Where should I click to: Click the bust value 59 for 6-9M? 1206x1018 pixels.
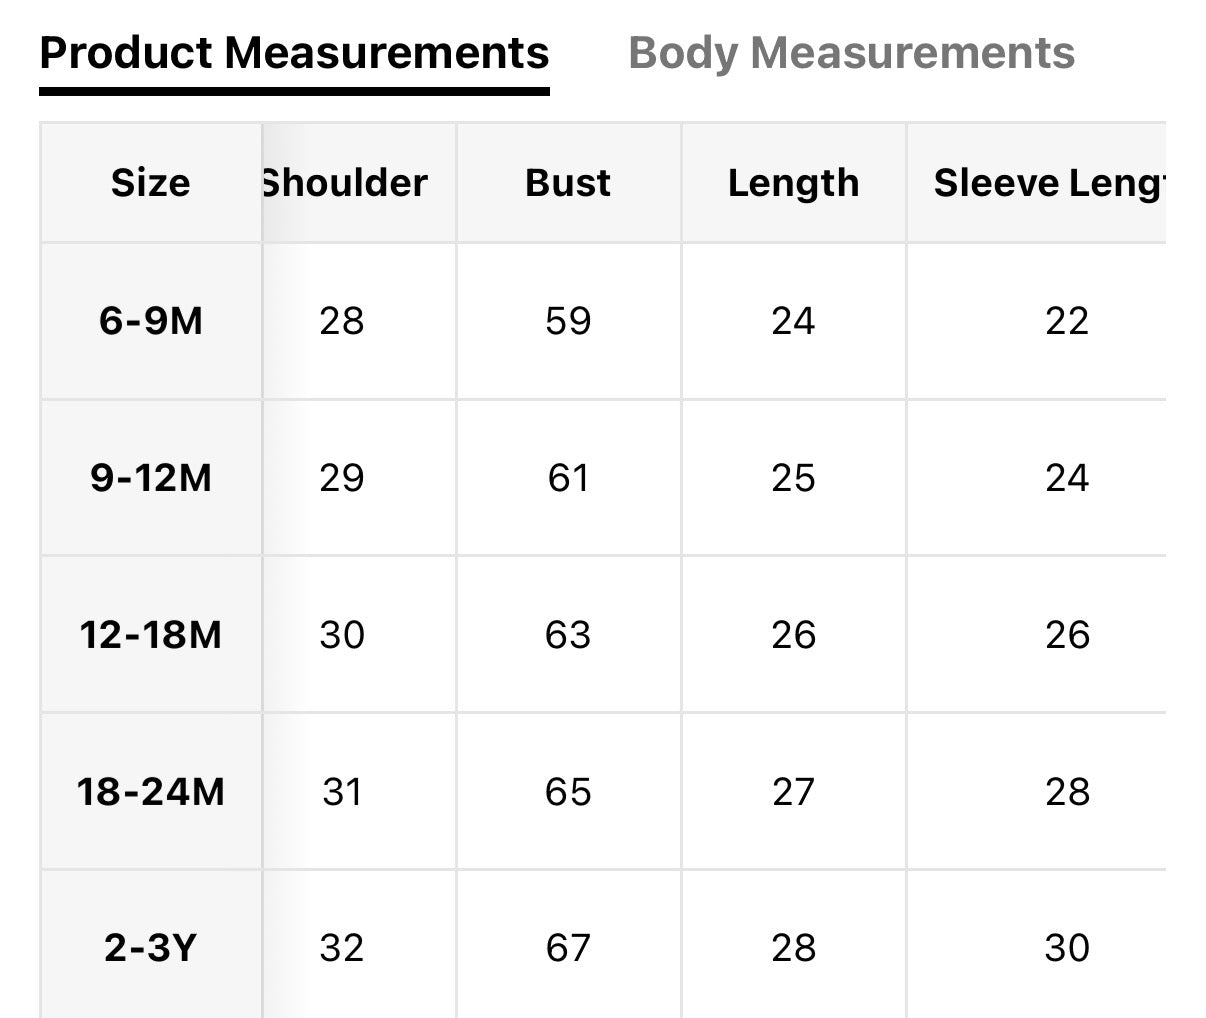568,321
